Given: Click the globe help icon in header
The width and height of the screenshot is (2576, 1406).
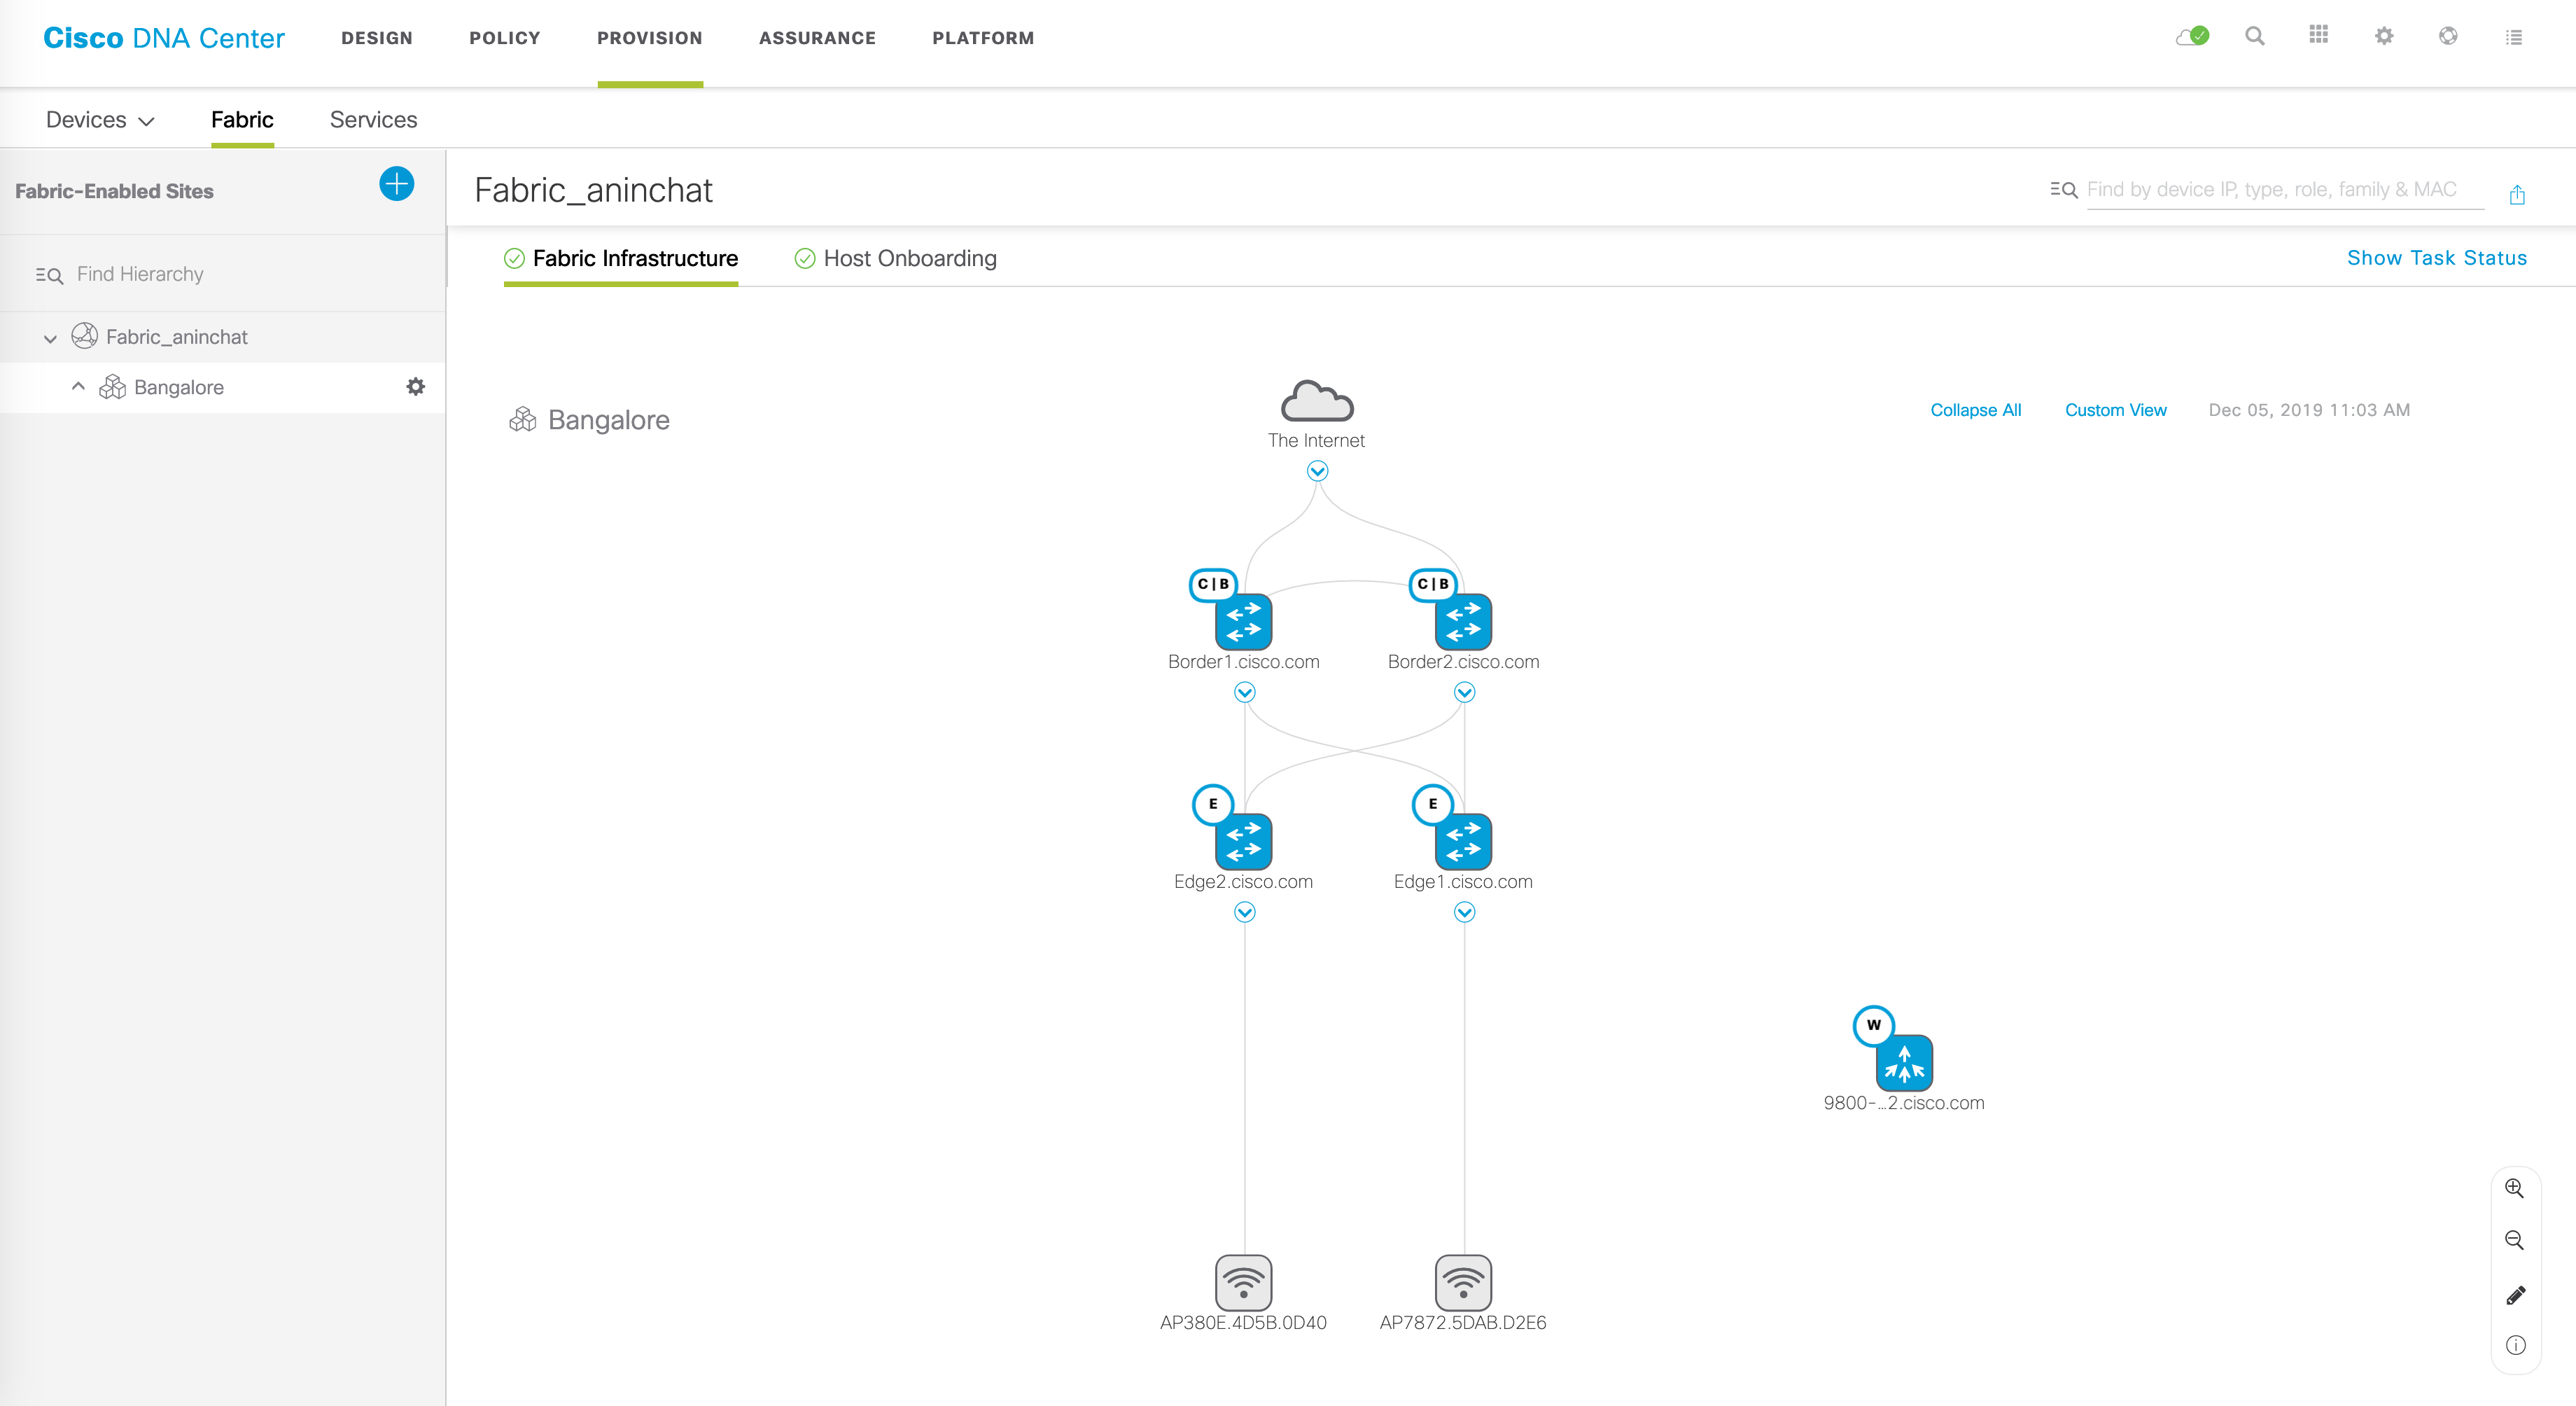Looking at the screenshot, I should pyautogui.click(x=2448, y=36).
